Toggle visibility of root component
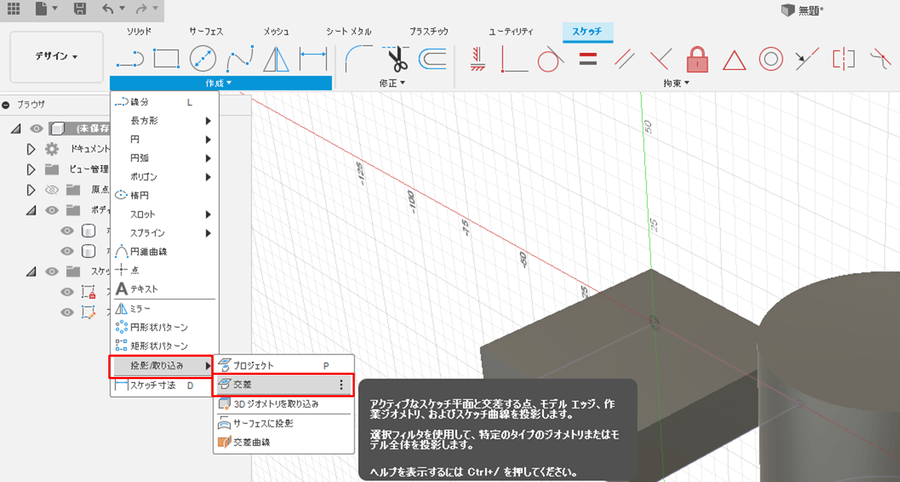The image size is (900, 482). pyautogui.click(x=36, y=129)
